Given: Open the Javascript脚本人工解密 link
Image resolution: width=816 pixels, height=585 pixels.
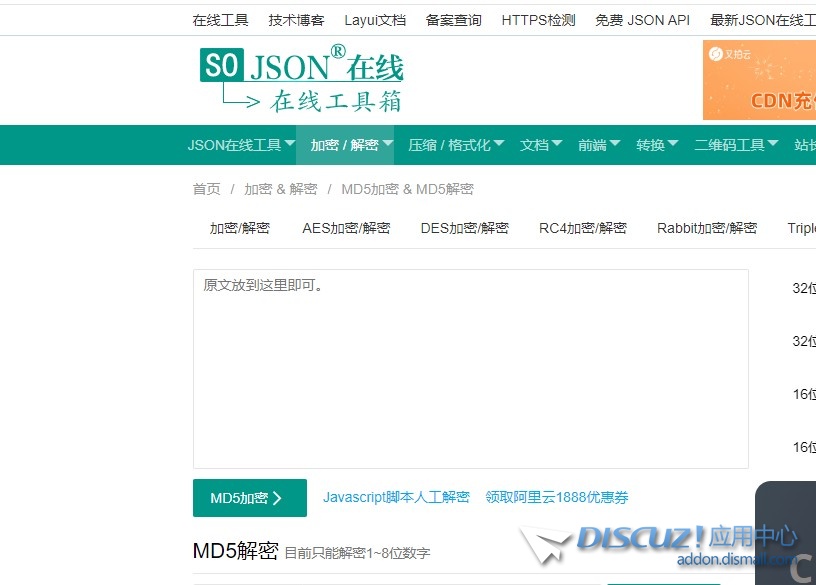Looking at the screenshot, I should [396, 497].
